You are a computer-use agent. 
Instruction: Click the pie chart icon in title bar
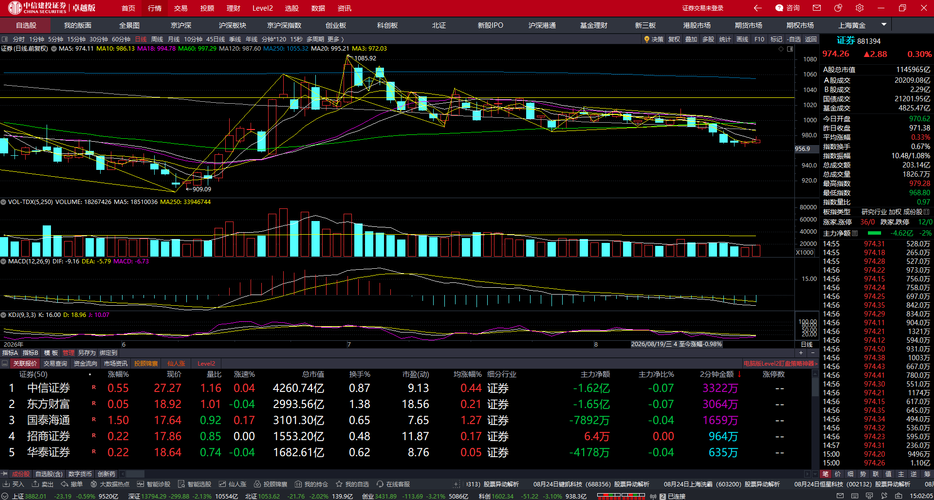839,8
